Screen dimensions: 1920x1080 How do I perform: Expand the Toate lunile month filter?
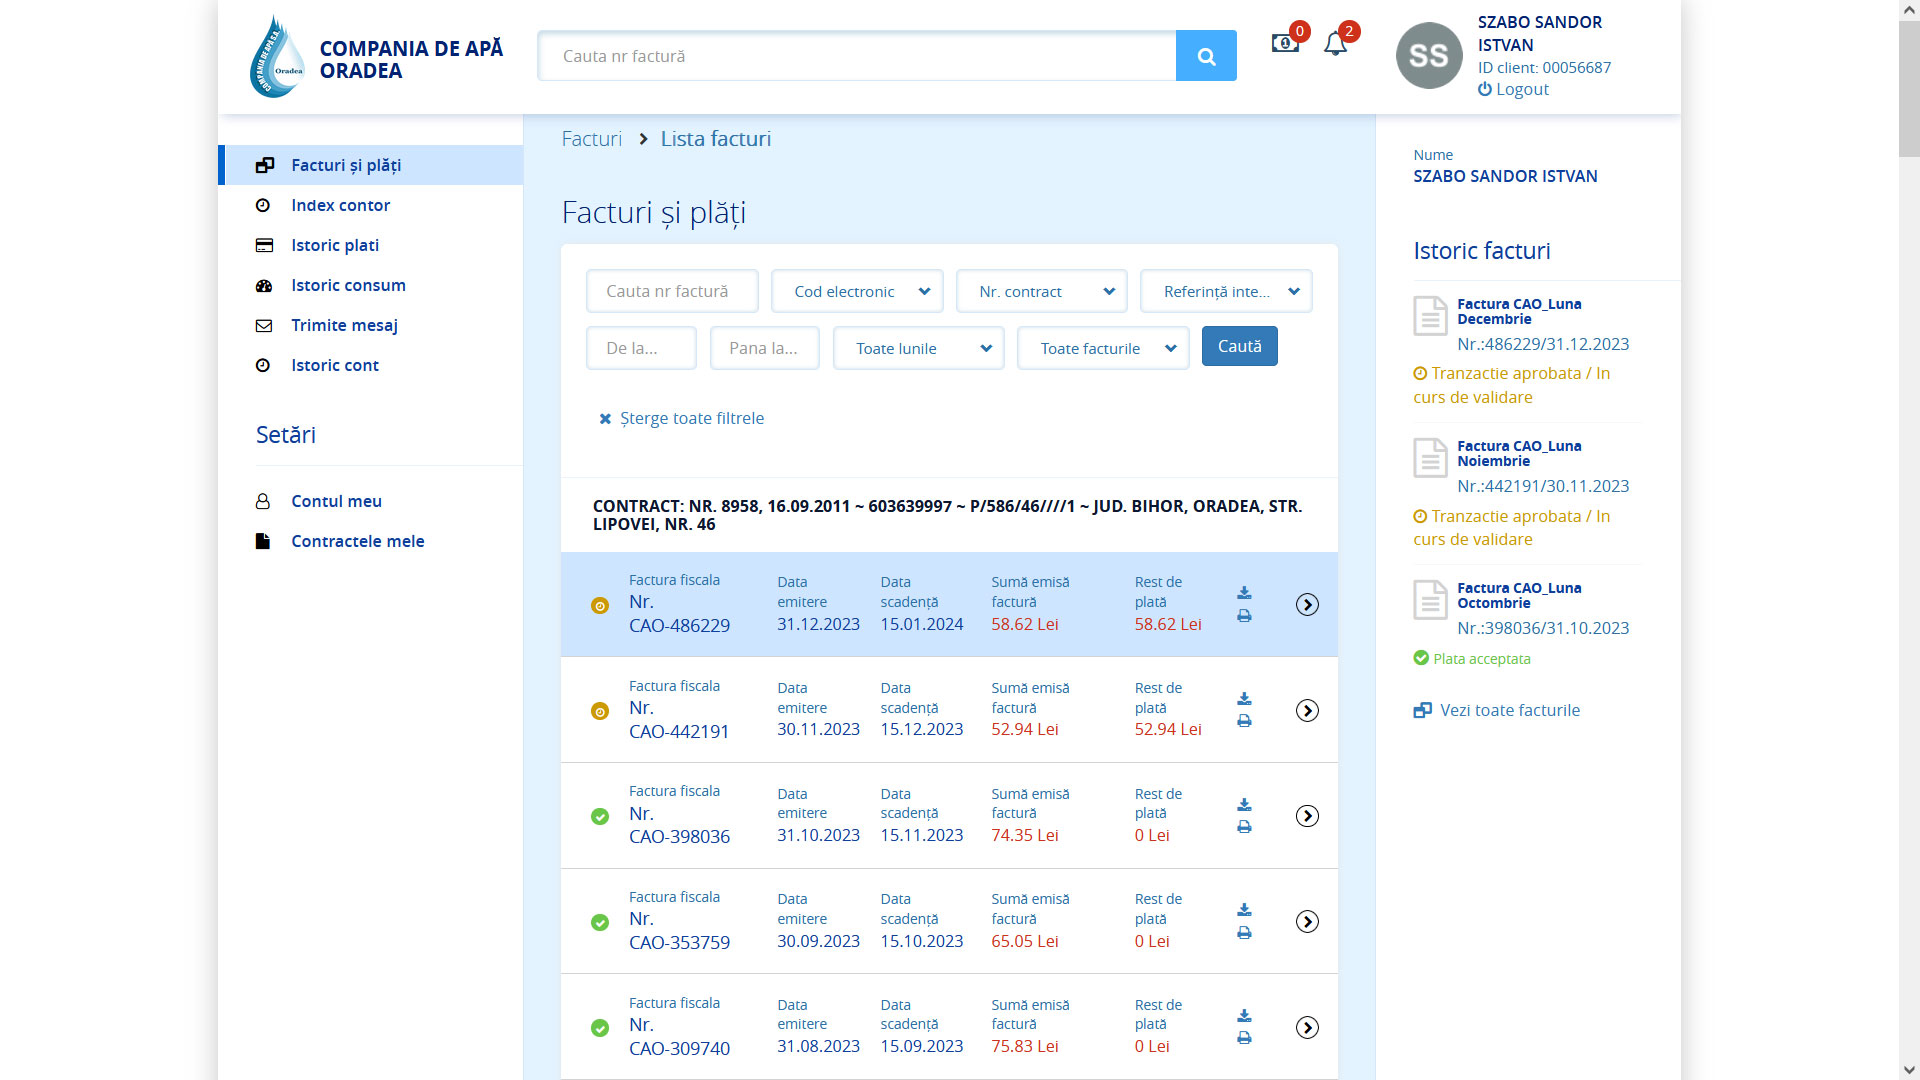[x=918, y=349]
